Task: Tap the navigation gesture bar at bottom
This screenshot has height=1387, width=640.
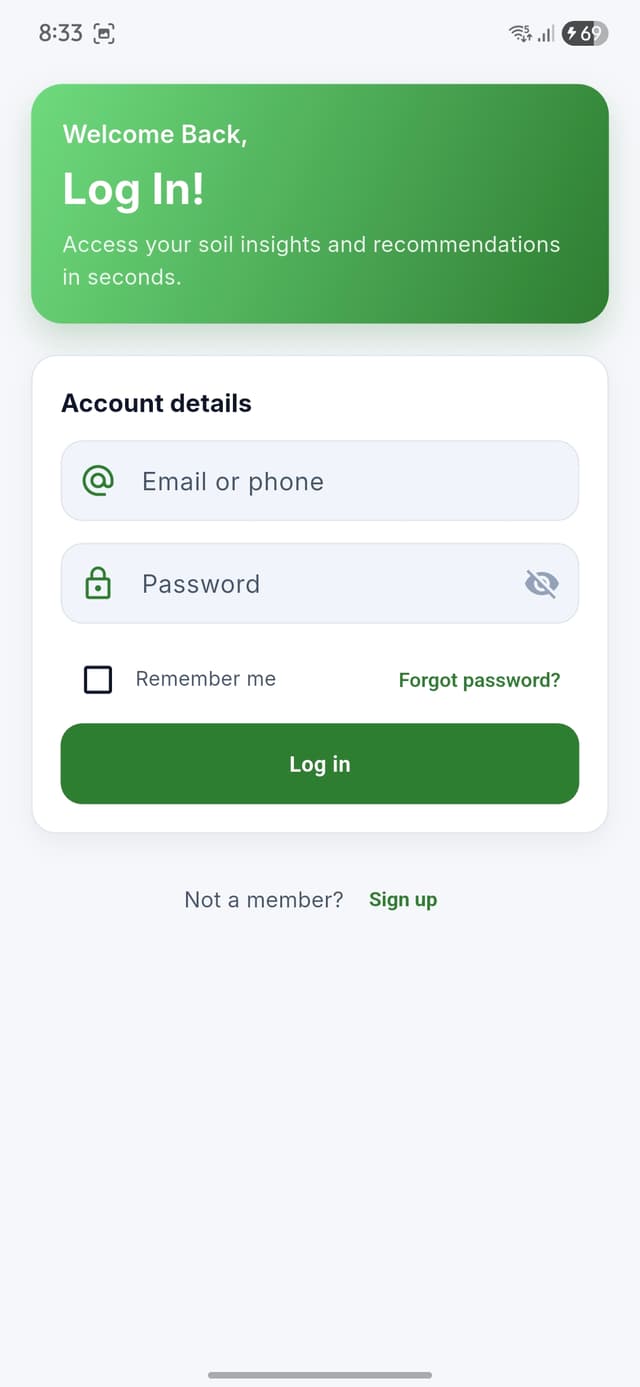Action: pos(320,1373)
